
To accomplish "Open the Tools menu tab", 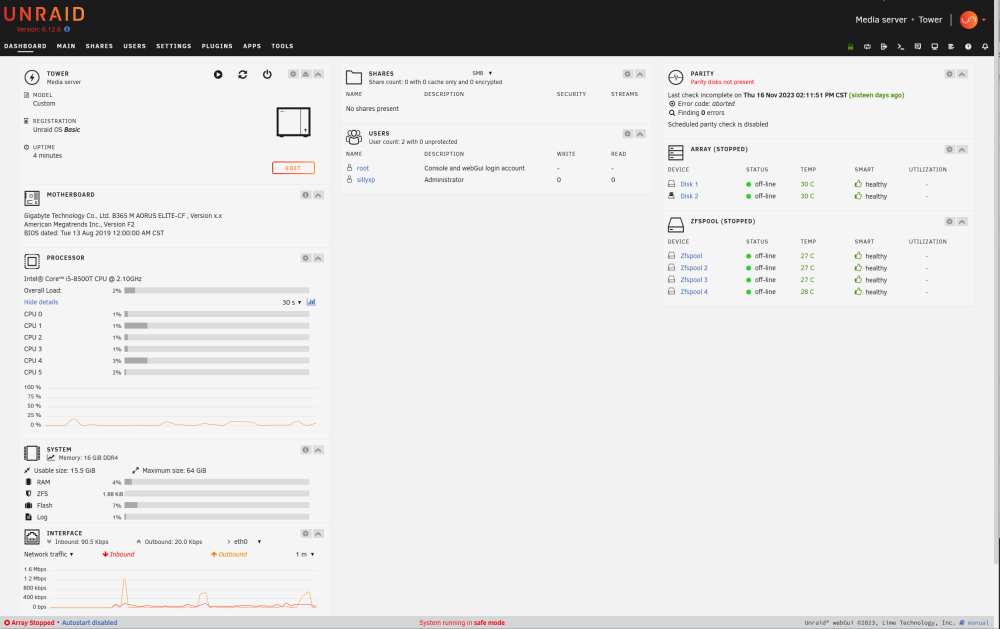I will (283, 46).
